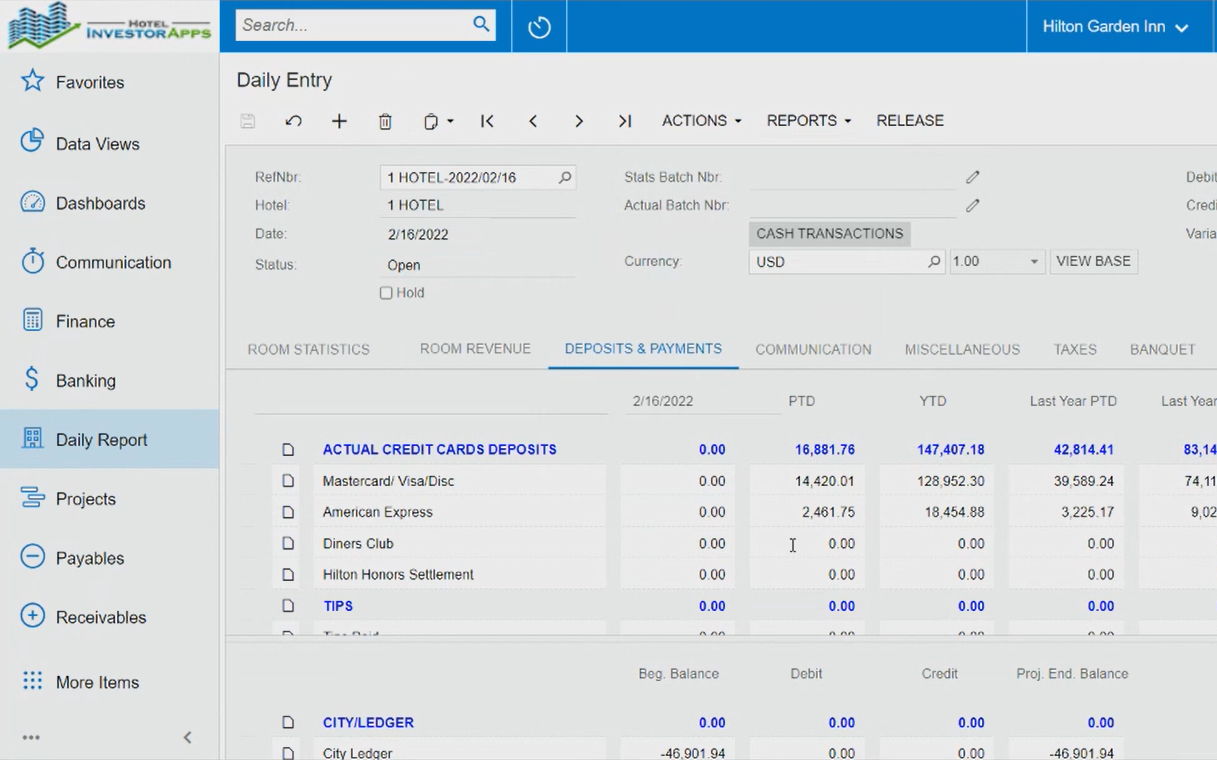
Task: Expand the ACTIONS menu
Action: point(701,121)
